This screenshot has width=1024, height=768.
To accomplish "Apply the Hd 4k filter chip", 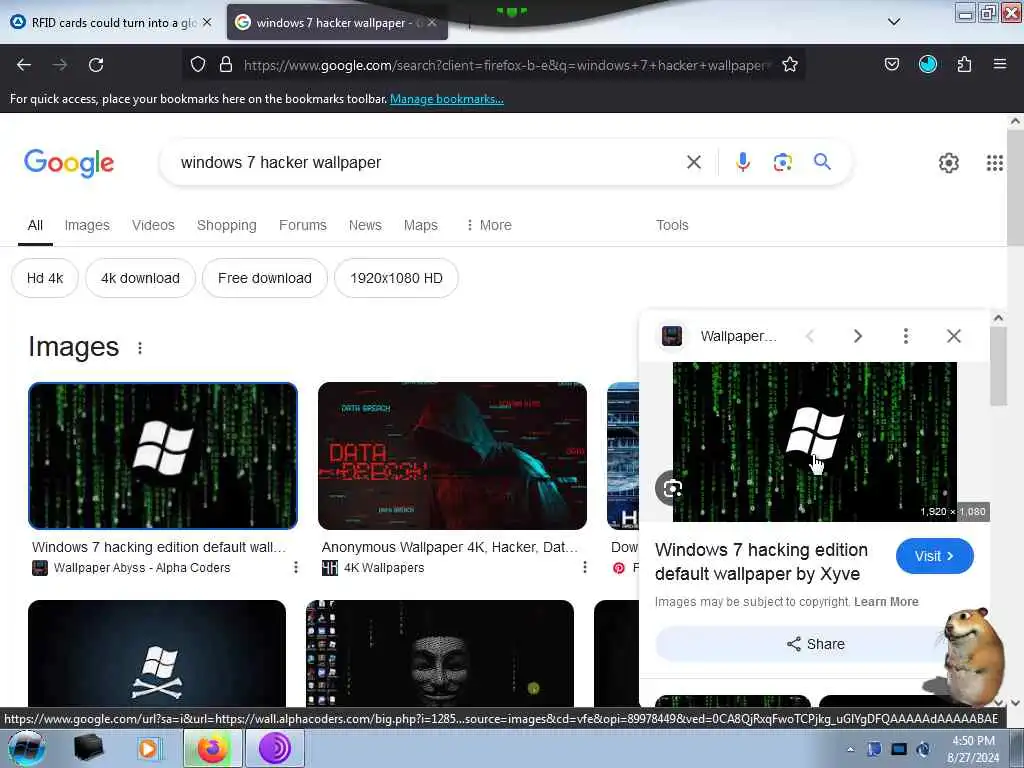I will [45, 278].
